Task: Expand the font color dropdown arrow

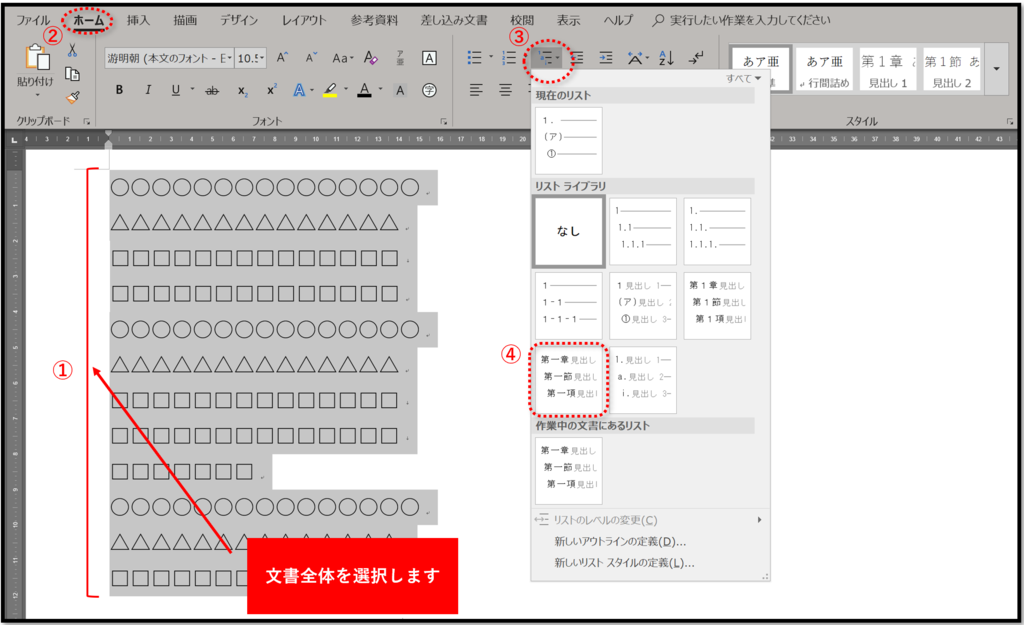Action: 379,88
